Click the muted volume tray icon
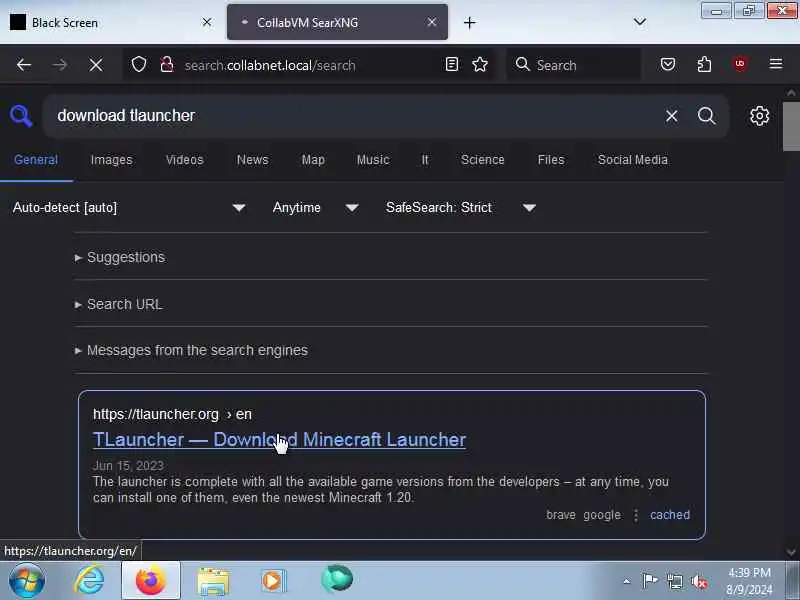Image resolution: width=800 pixels, height=600 pixels. [699, 581]
